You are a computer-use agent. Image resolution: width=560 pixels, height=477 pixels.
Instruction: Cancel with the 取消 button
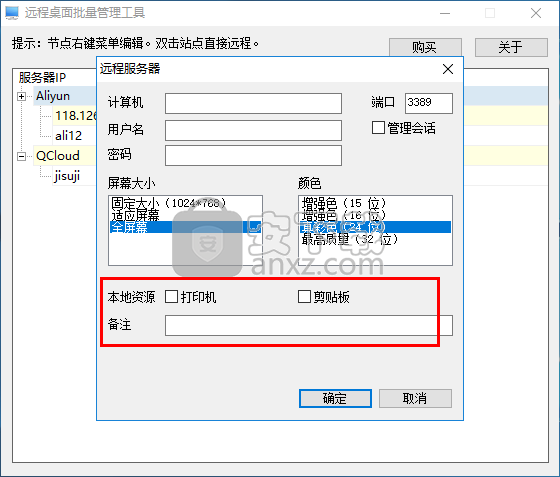click(415, 398)
